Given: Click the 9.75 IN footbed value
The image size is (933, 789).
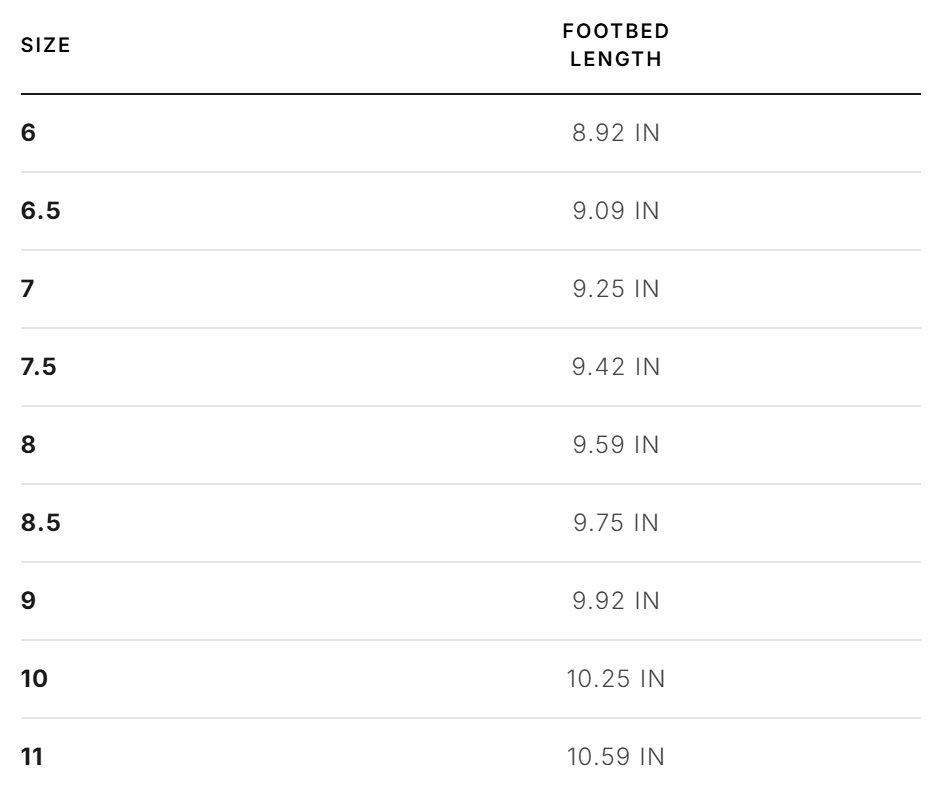Looking at the screenshot, I should pyautogui.click(x=616, y=522).
